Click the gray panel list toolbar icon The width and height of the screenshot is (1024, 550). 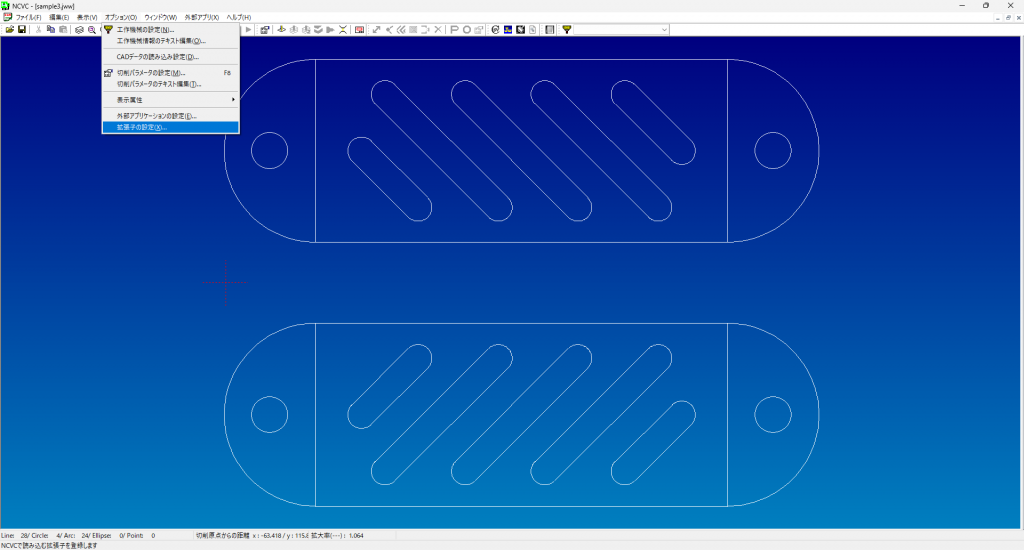[x=549, y=29]
